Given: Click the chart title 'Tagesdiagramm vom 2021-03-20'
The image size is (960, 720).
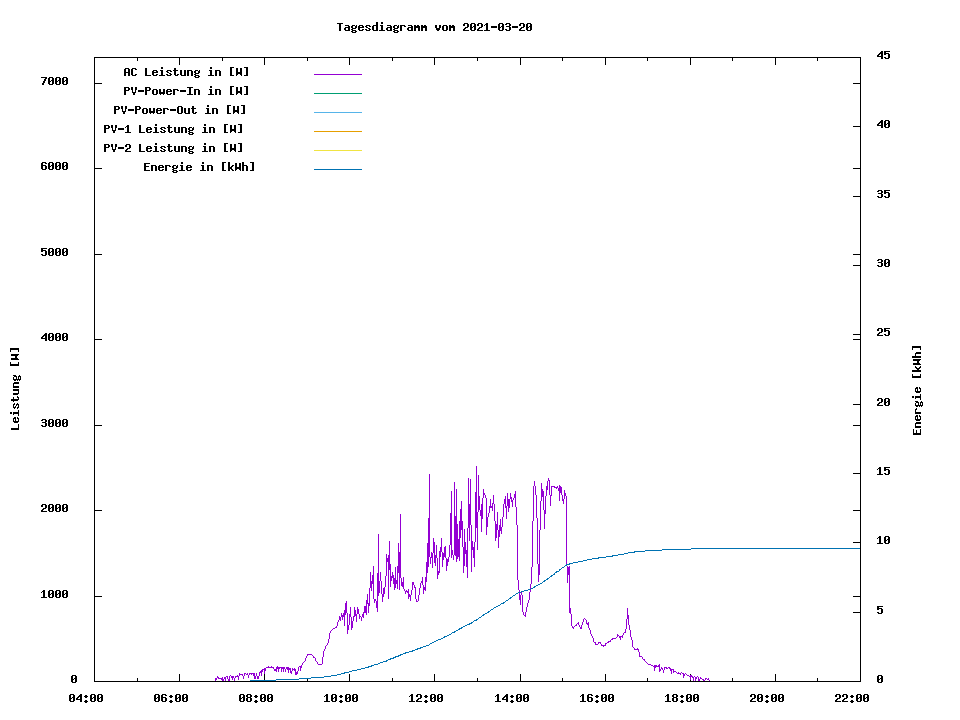Looking at the screenshot, I should click(434, 27).
